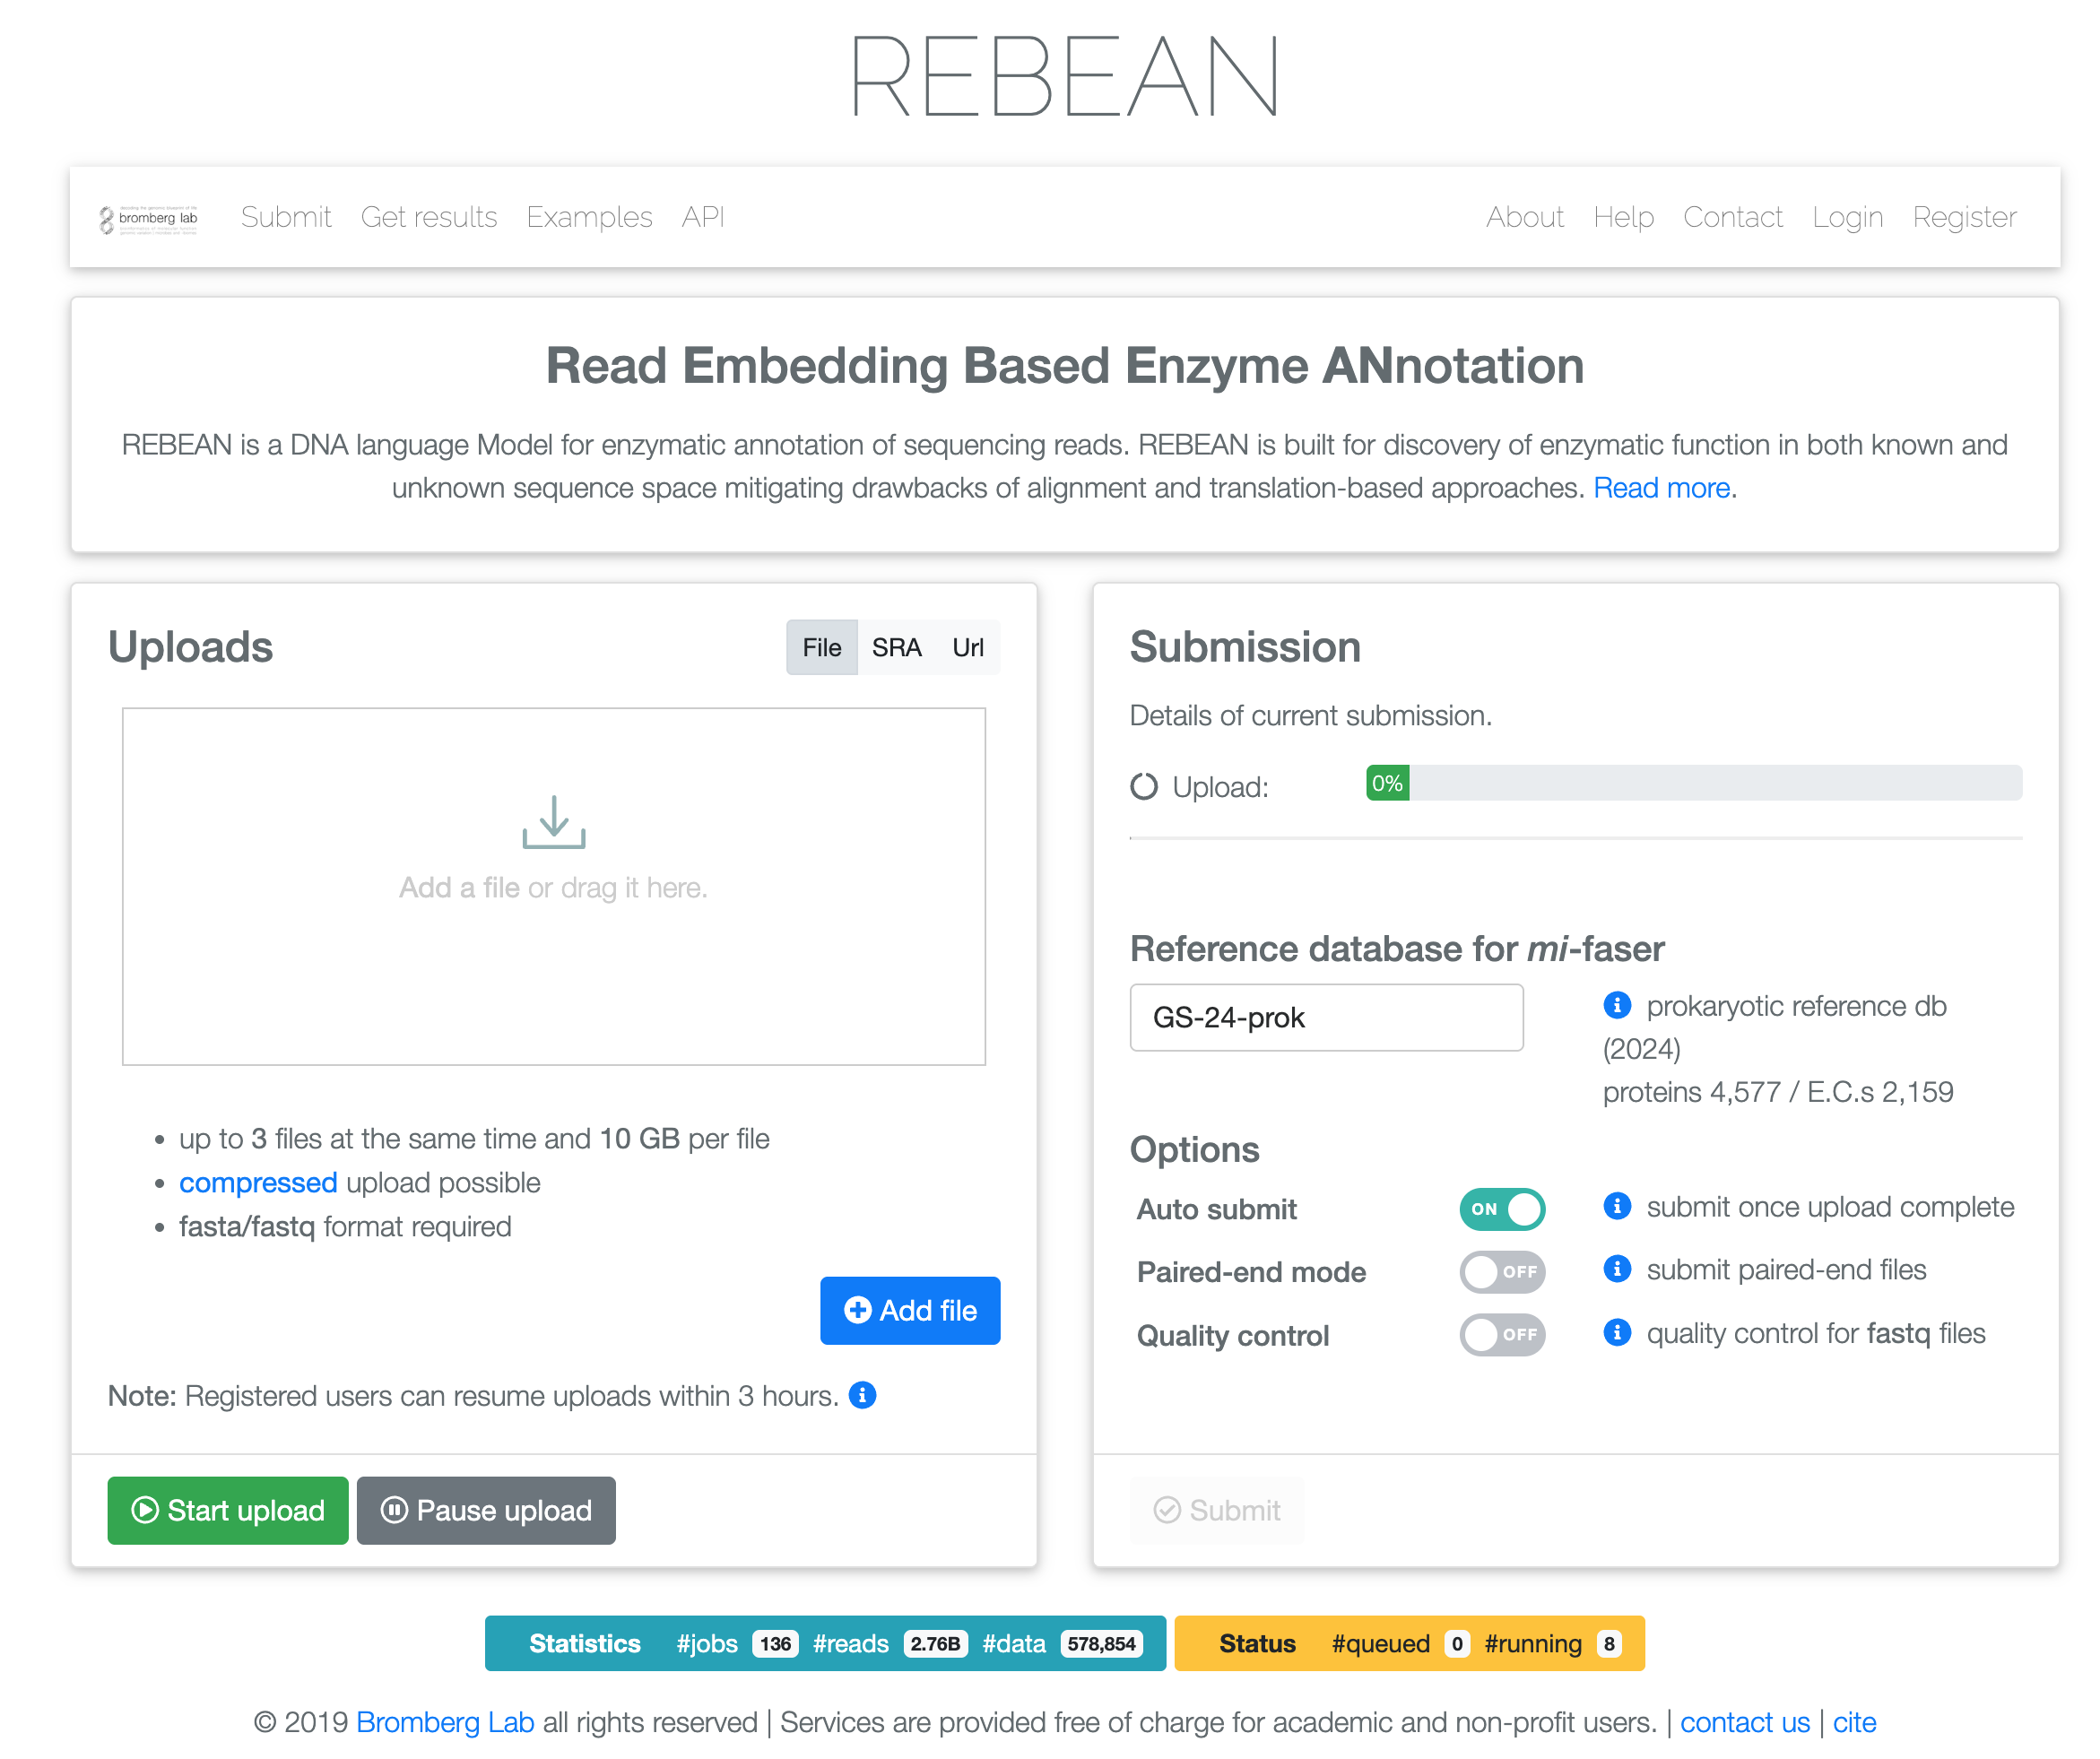This screenshot has height=1759, width=2100.
Task: Click the disabled Submit button
Action: pyautogui.click(x=1217, y=1510)
